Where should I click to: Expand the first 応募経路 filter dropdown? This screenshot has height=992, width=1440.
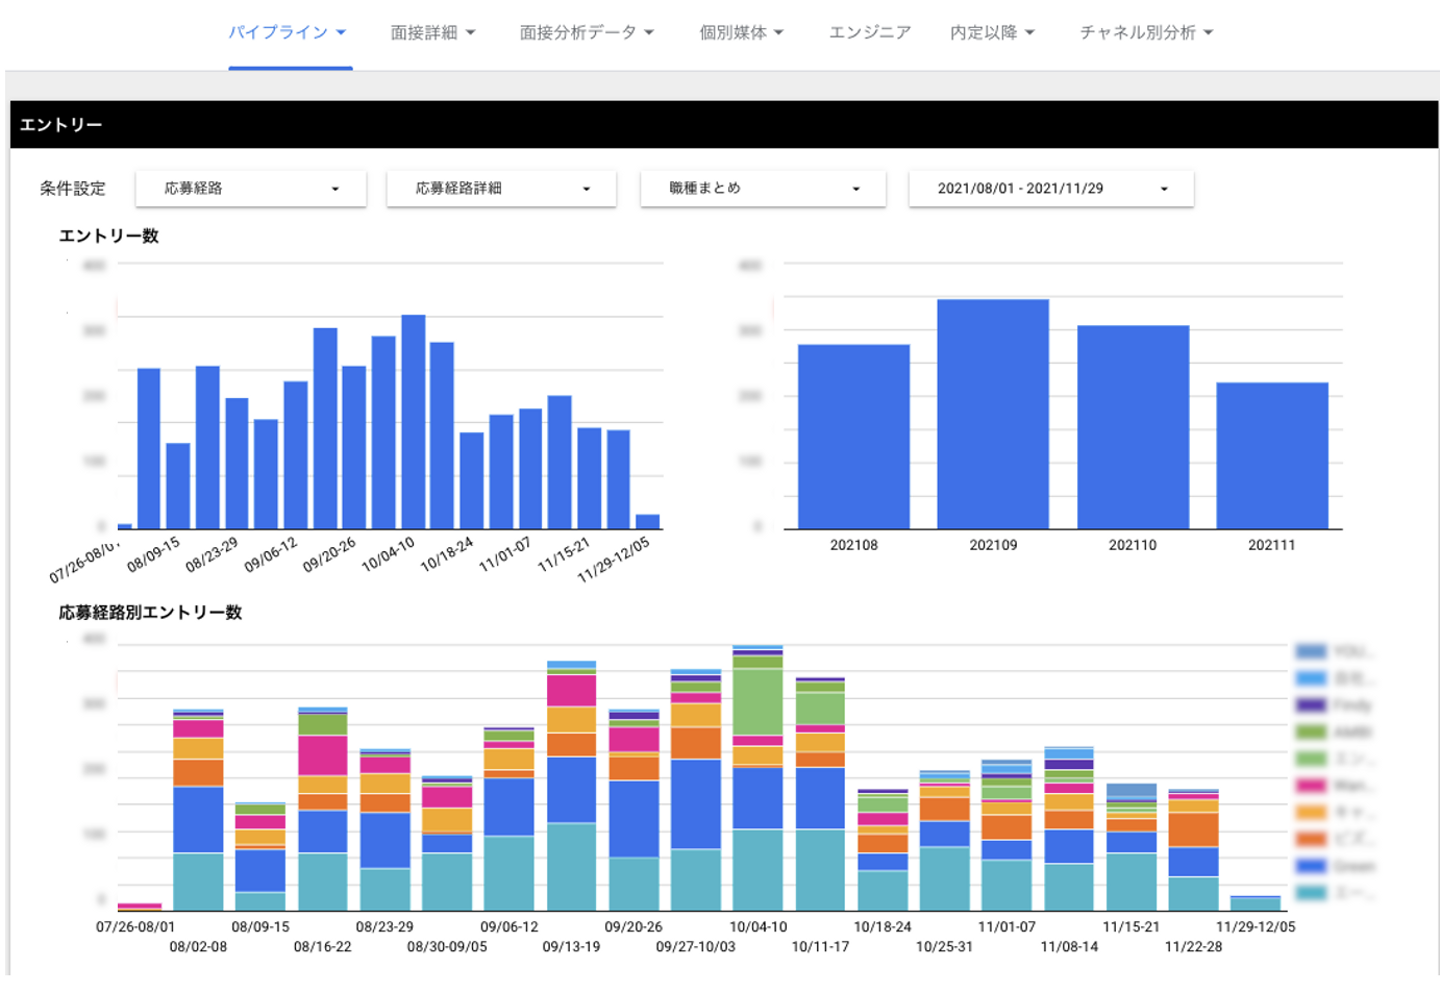[250, 188]
